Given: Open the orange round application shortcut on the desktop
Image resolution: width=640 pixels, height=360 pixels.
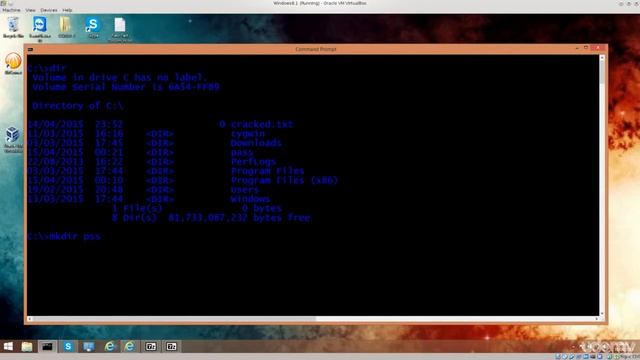Looking at the screenshot, I should coord(13,63).
